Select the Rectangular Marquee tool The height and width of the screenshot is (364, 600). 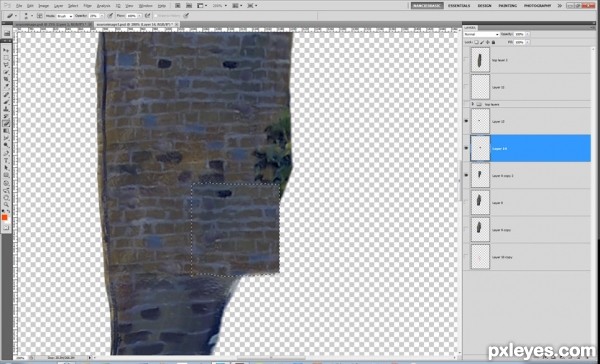pos(6,57)
